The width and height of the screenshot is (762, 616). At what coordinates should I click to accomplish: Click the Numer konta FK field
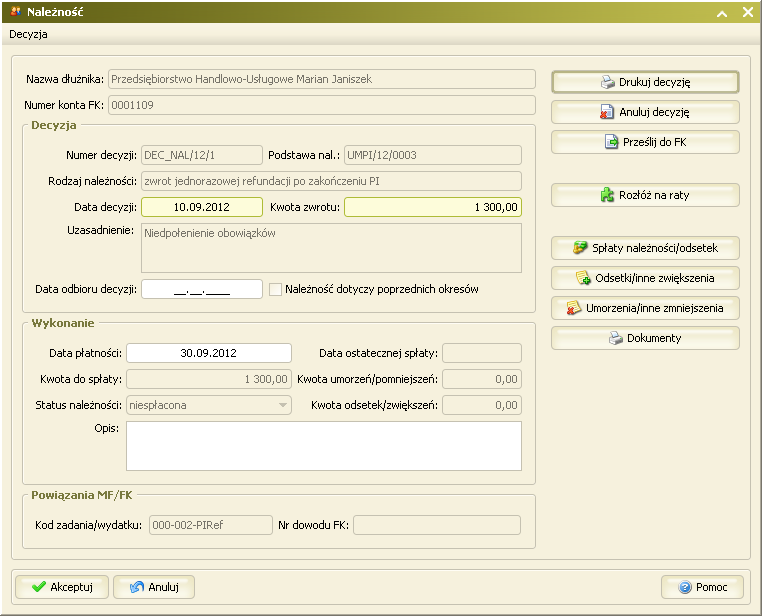coord(322,105)
